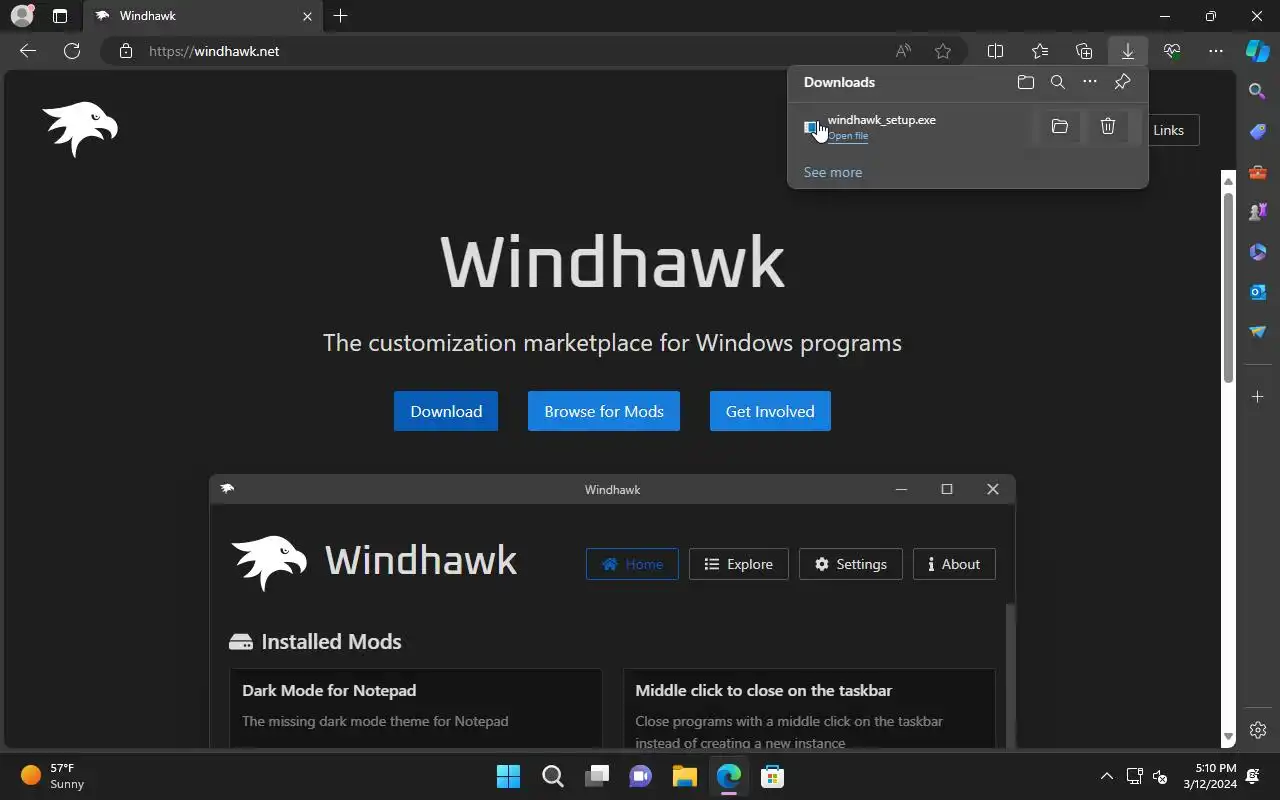The width and height of the screenshot is (1280, 800).
Task: Add page to favorites star
Action: [x=943, y=51]
